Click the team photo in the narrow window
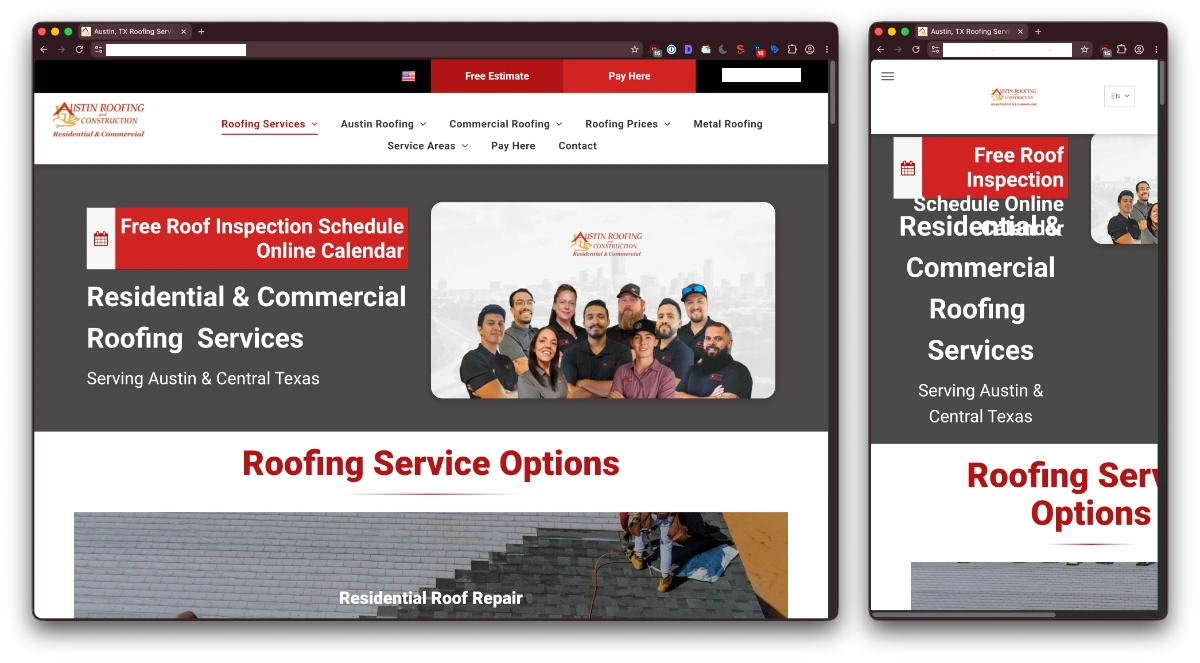Viewport: 1200px width, 663px height. [1124, 188]
